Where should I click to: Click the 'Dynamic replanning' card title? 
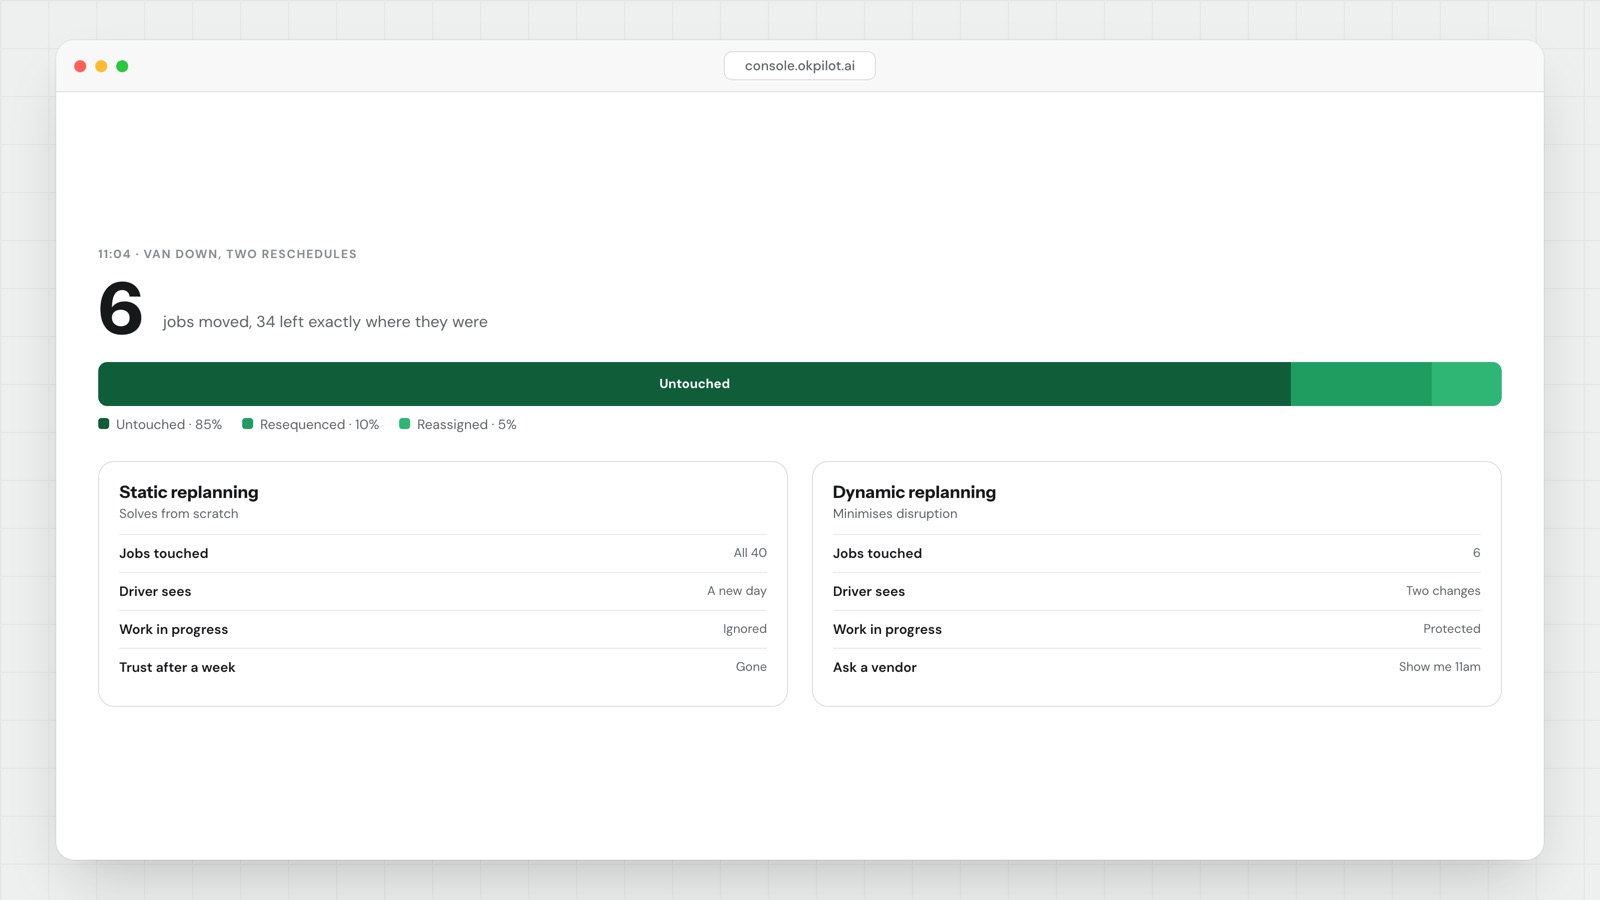(x=914, y=492)
